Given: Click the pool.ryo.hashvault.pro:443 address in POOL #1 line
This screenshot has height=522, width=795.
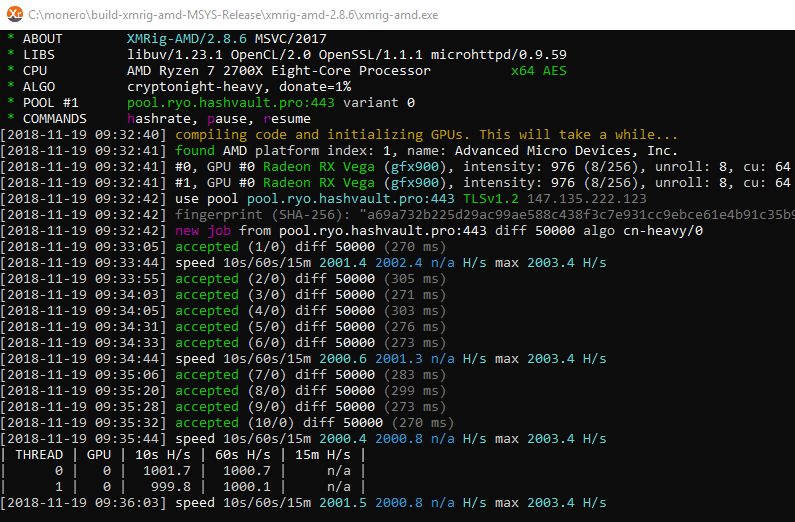Looking at the screenshot, I should coord(231,103).
